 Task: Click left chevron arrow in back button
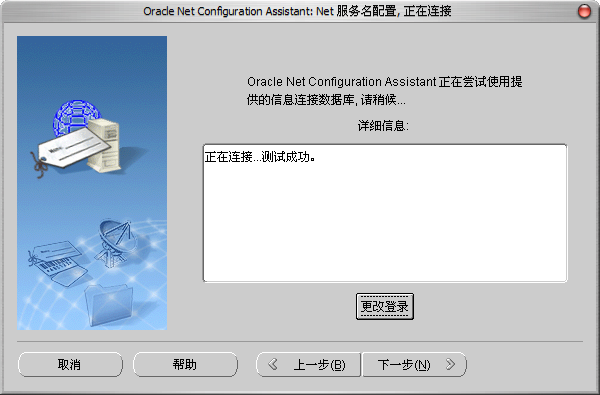pos(273,364)
